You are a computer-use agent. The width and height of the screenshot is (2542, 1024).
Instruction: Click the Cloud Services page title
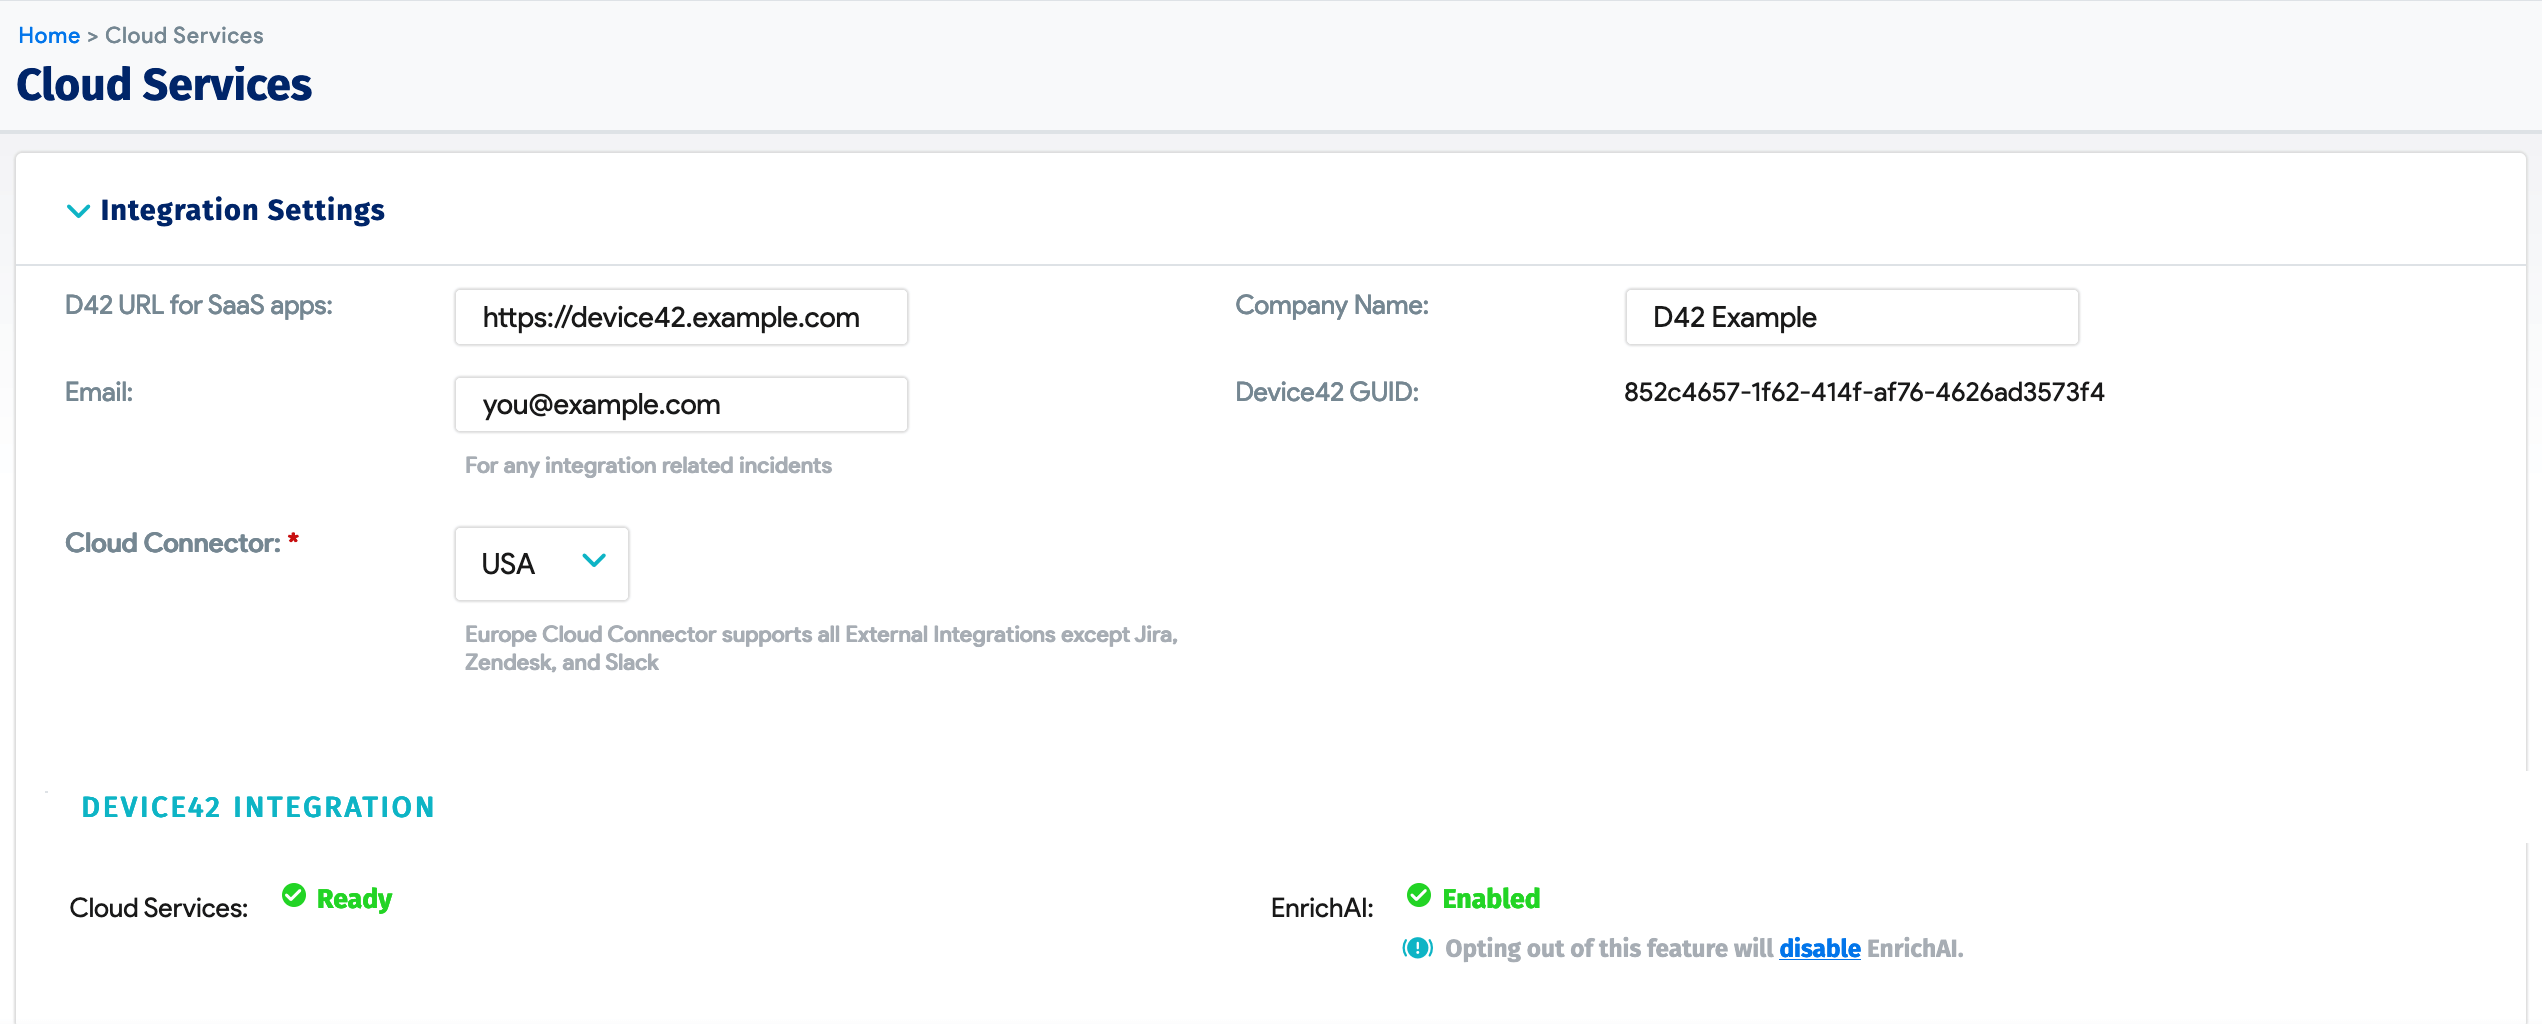(163, 84)
